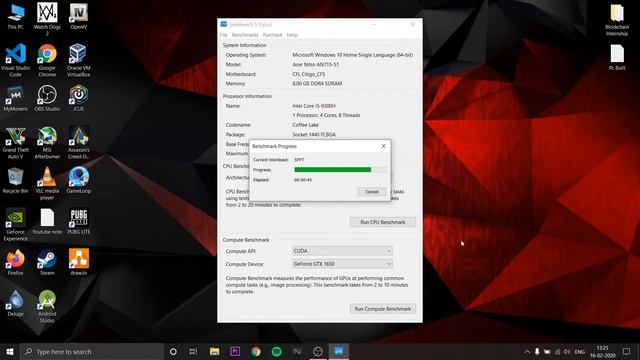Screen dimensions: 640x360
Task: Open File Explorer from taskbar
Action: pos(214,351)
